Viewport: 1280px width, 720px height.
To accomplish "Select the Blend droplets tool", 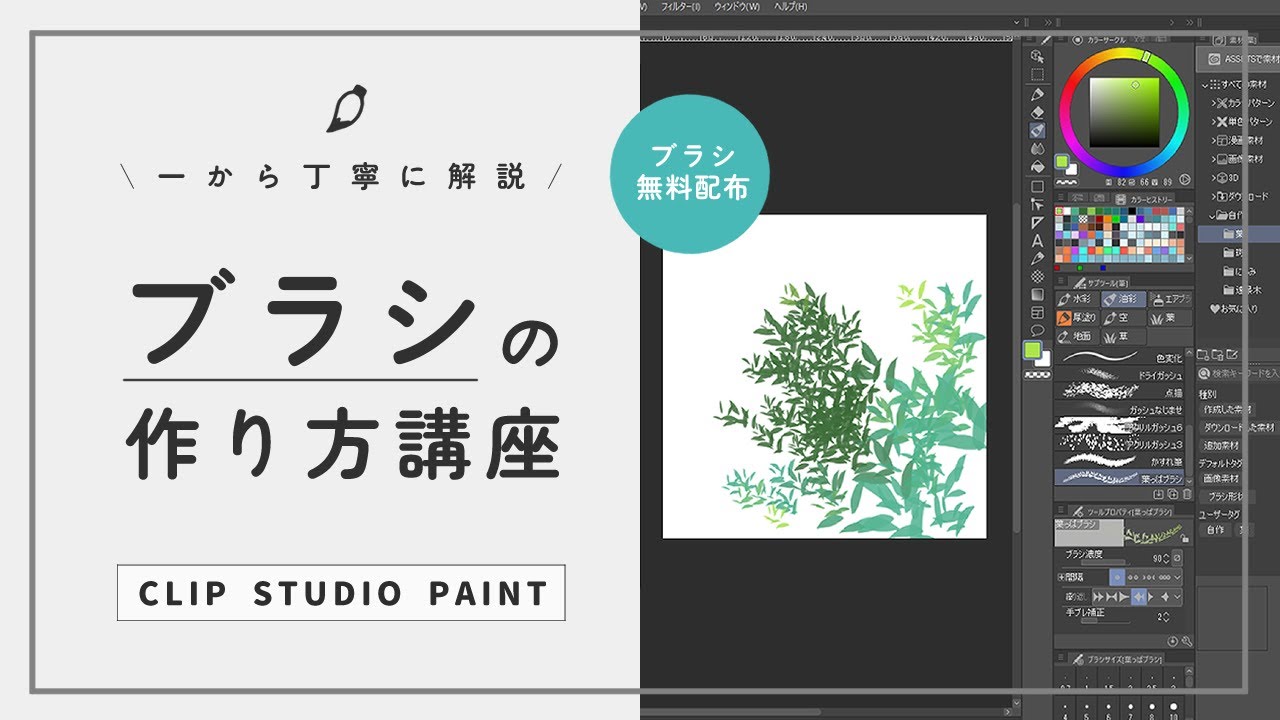I will (1038, 148).
